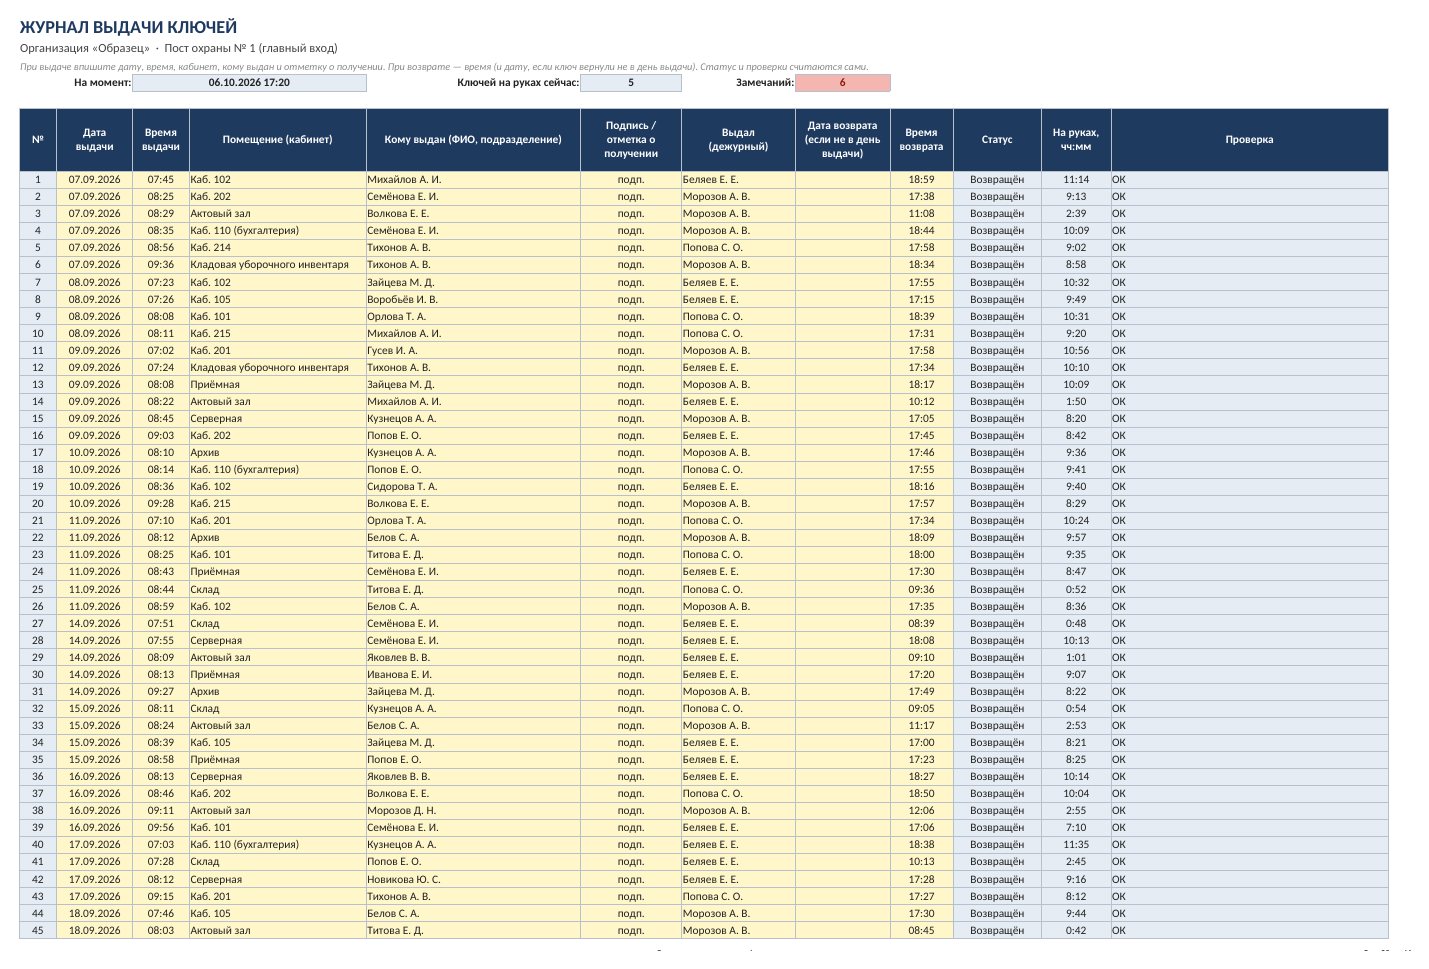Image resolution: width=1429 pixels, height=969 pixels.
Task: Select the «Дата выдачи» column header
Action: [94, 140]
